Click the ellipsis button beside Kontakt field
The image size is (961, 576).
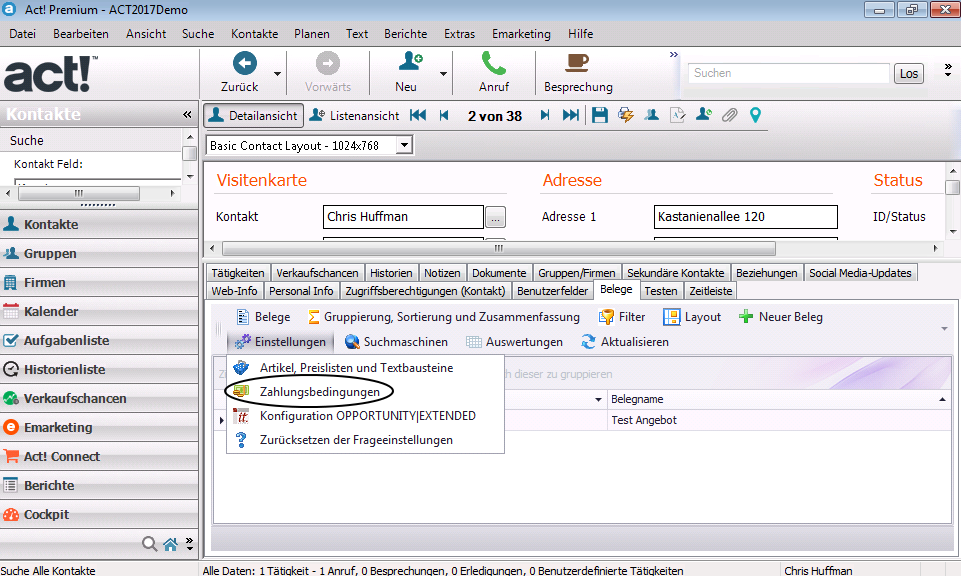click(495, 217)
